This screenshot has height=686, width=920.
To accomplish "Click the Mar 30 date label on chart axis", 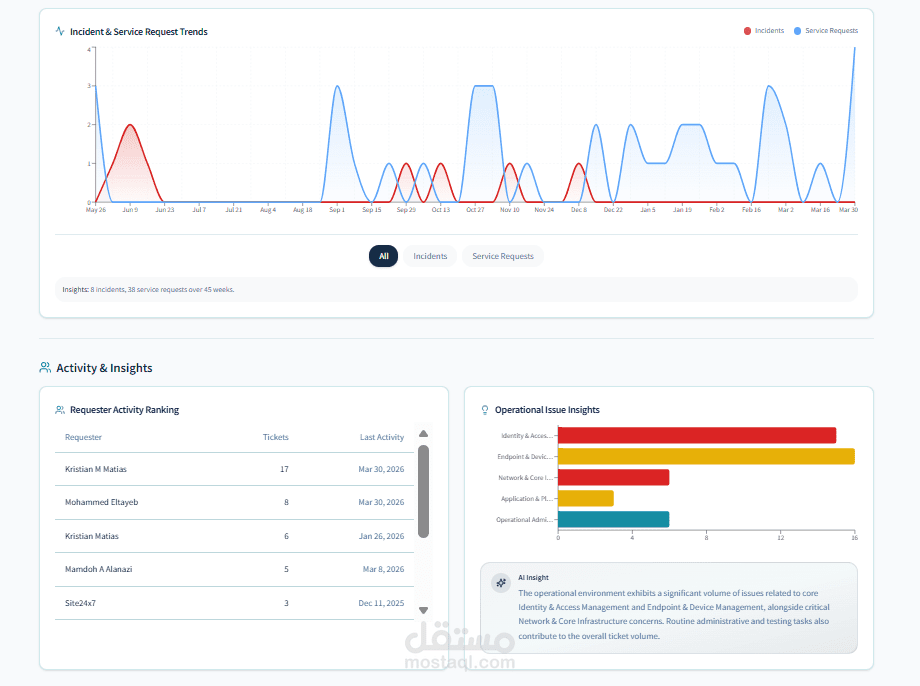I will coord(848,209).
